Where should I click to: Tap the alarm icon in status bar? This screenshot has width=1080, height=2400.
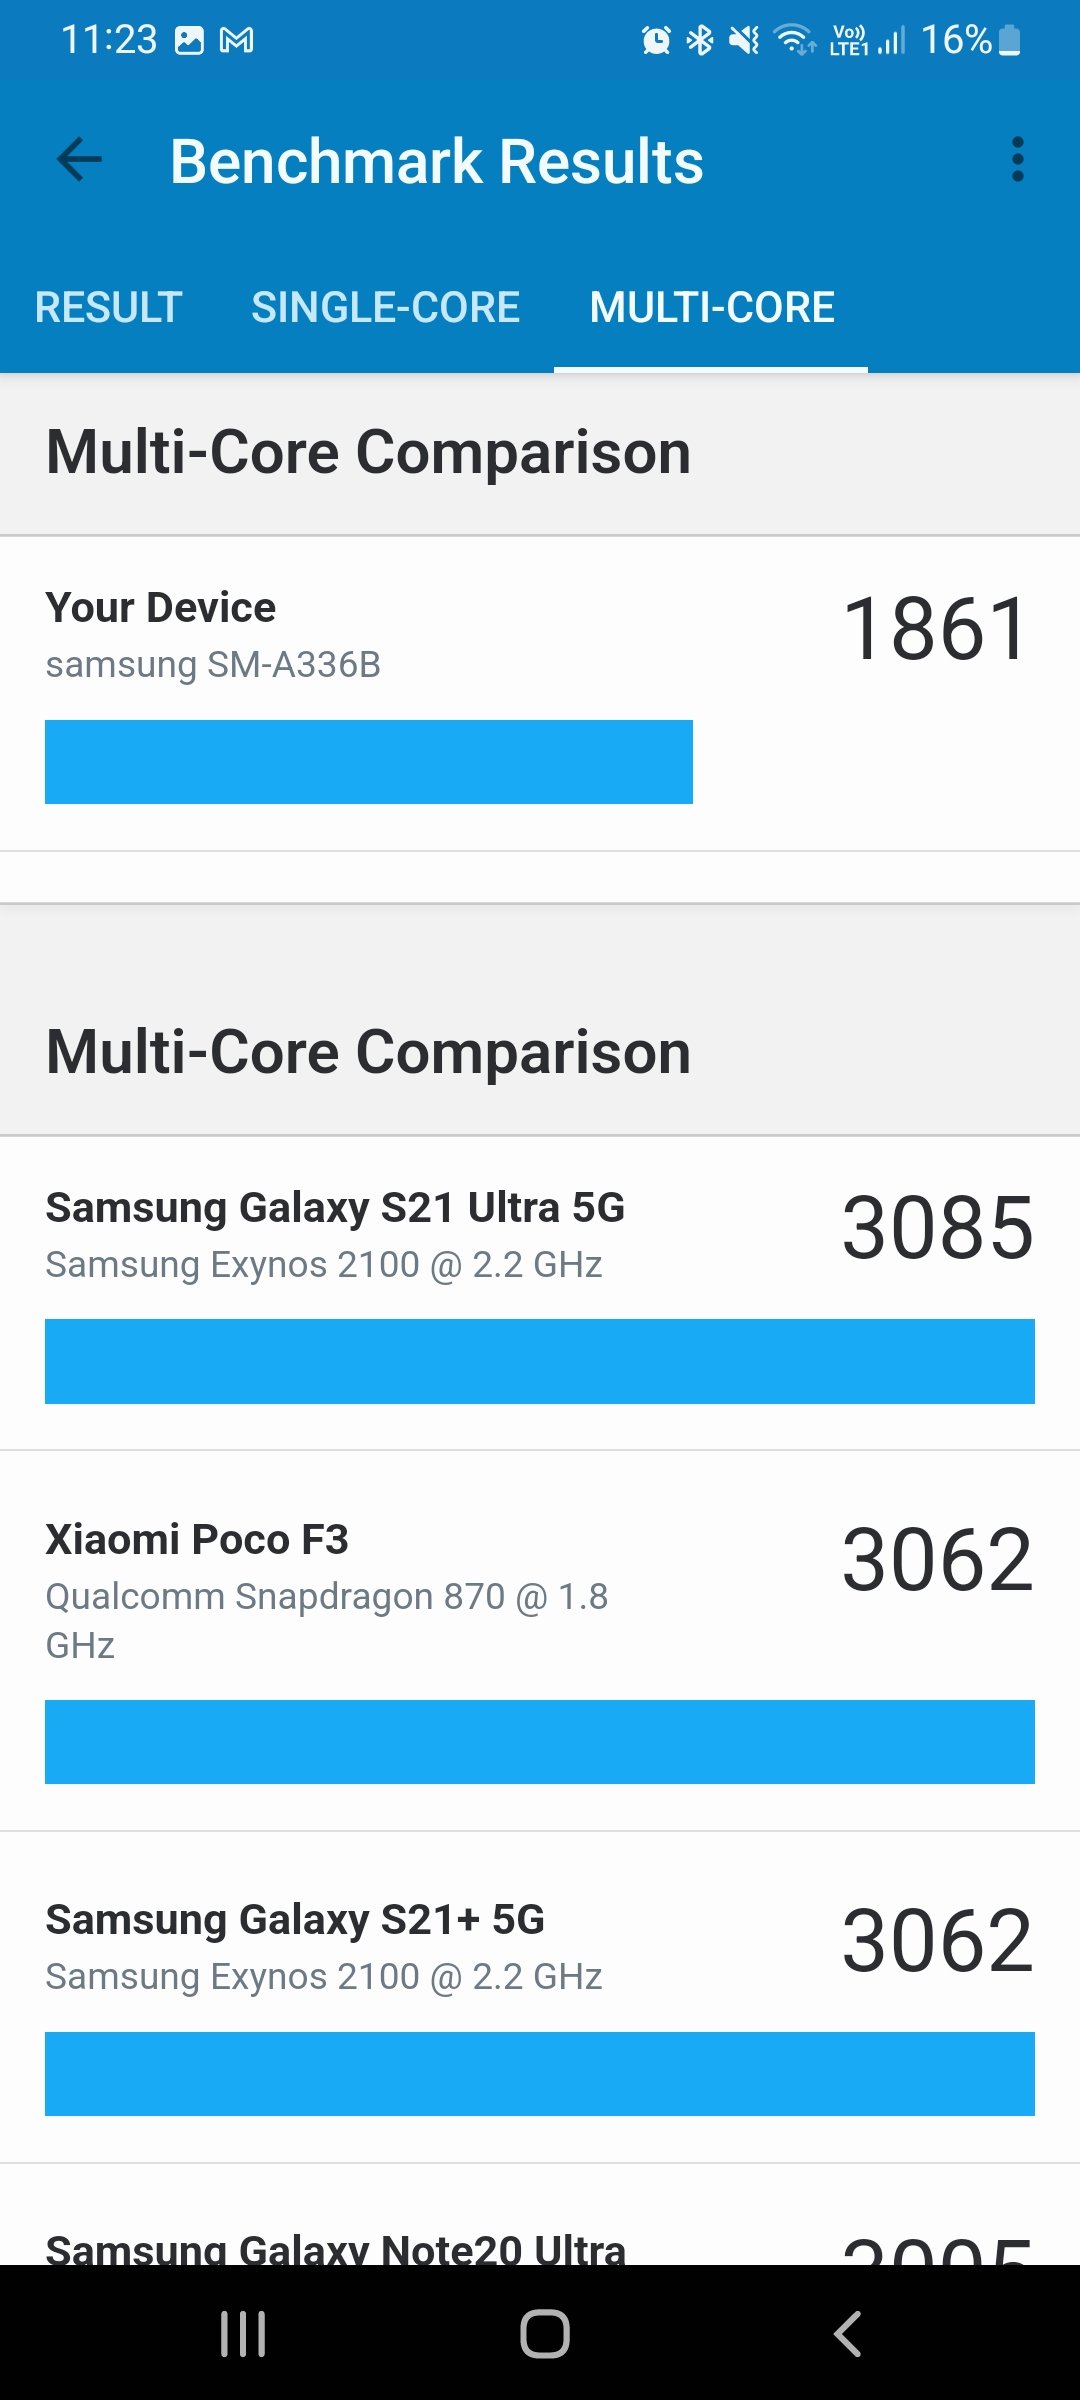tap(656, 40)
